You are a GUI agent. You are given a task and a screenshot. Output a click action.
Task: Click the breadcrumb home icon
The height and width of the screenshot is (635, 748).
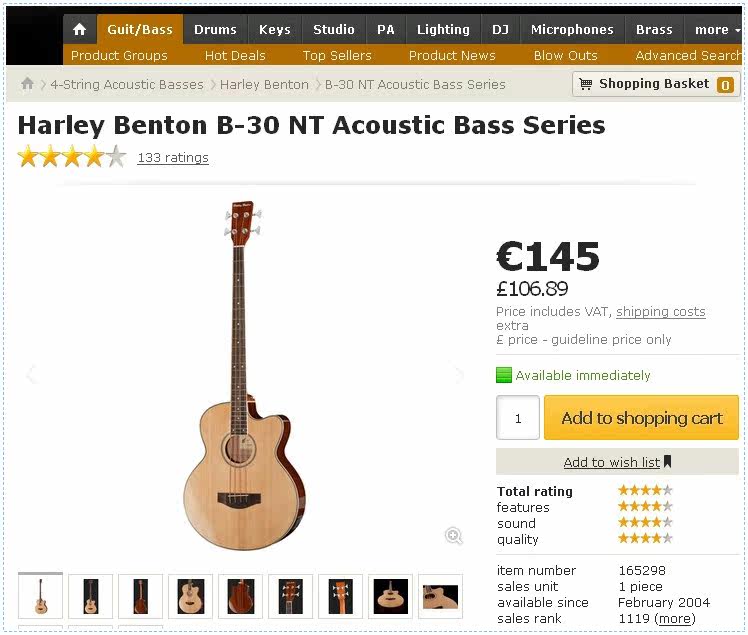(x=27, y=84)
